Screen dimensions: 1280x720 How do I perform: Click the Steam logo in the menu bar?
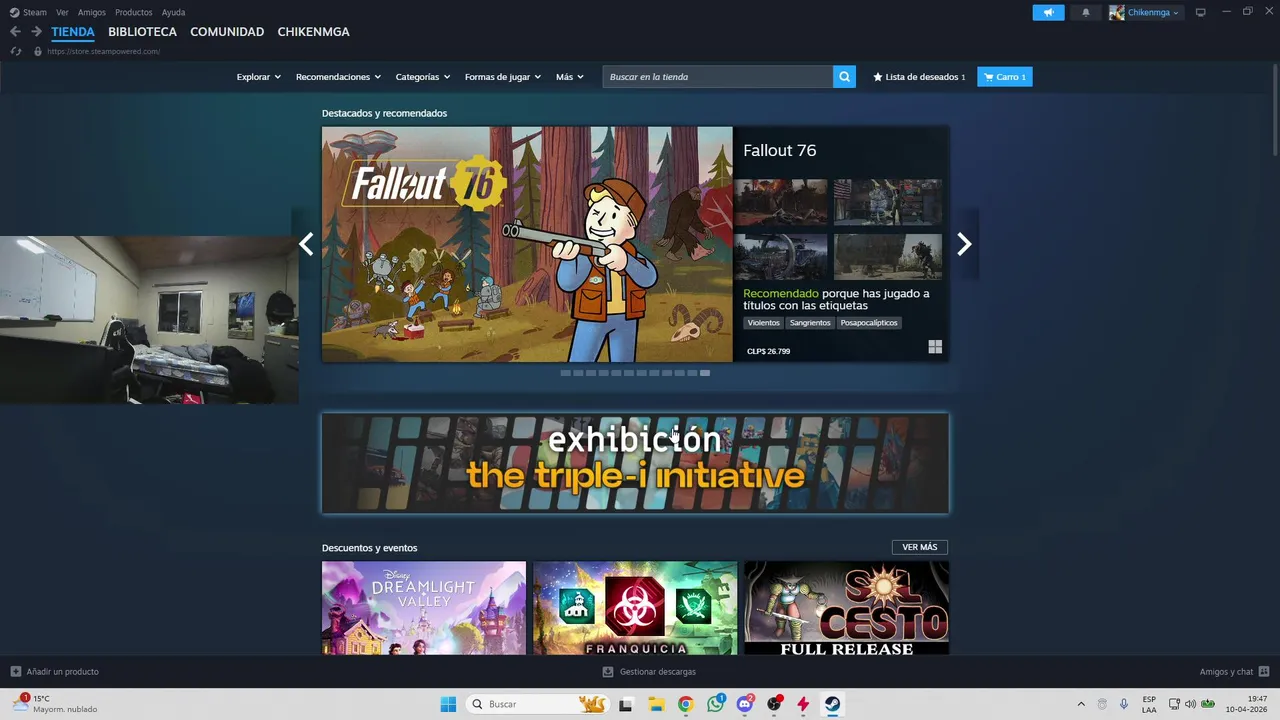coord(14,13)
